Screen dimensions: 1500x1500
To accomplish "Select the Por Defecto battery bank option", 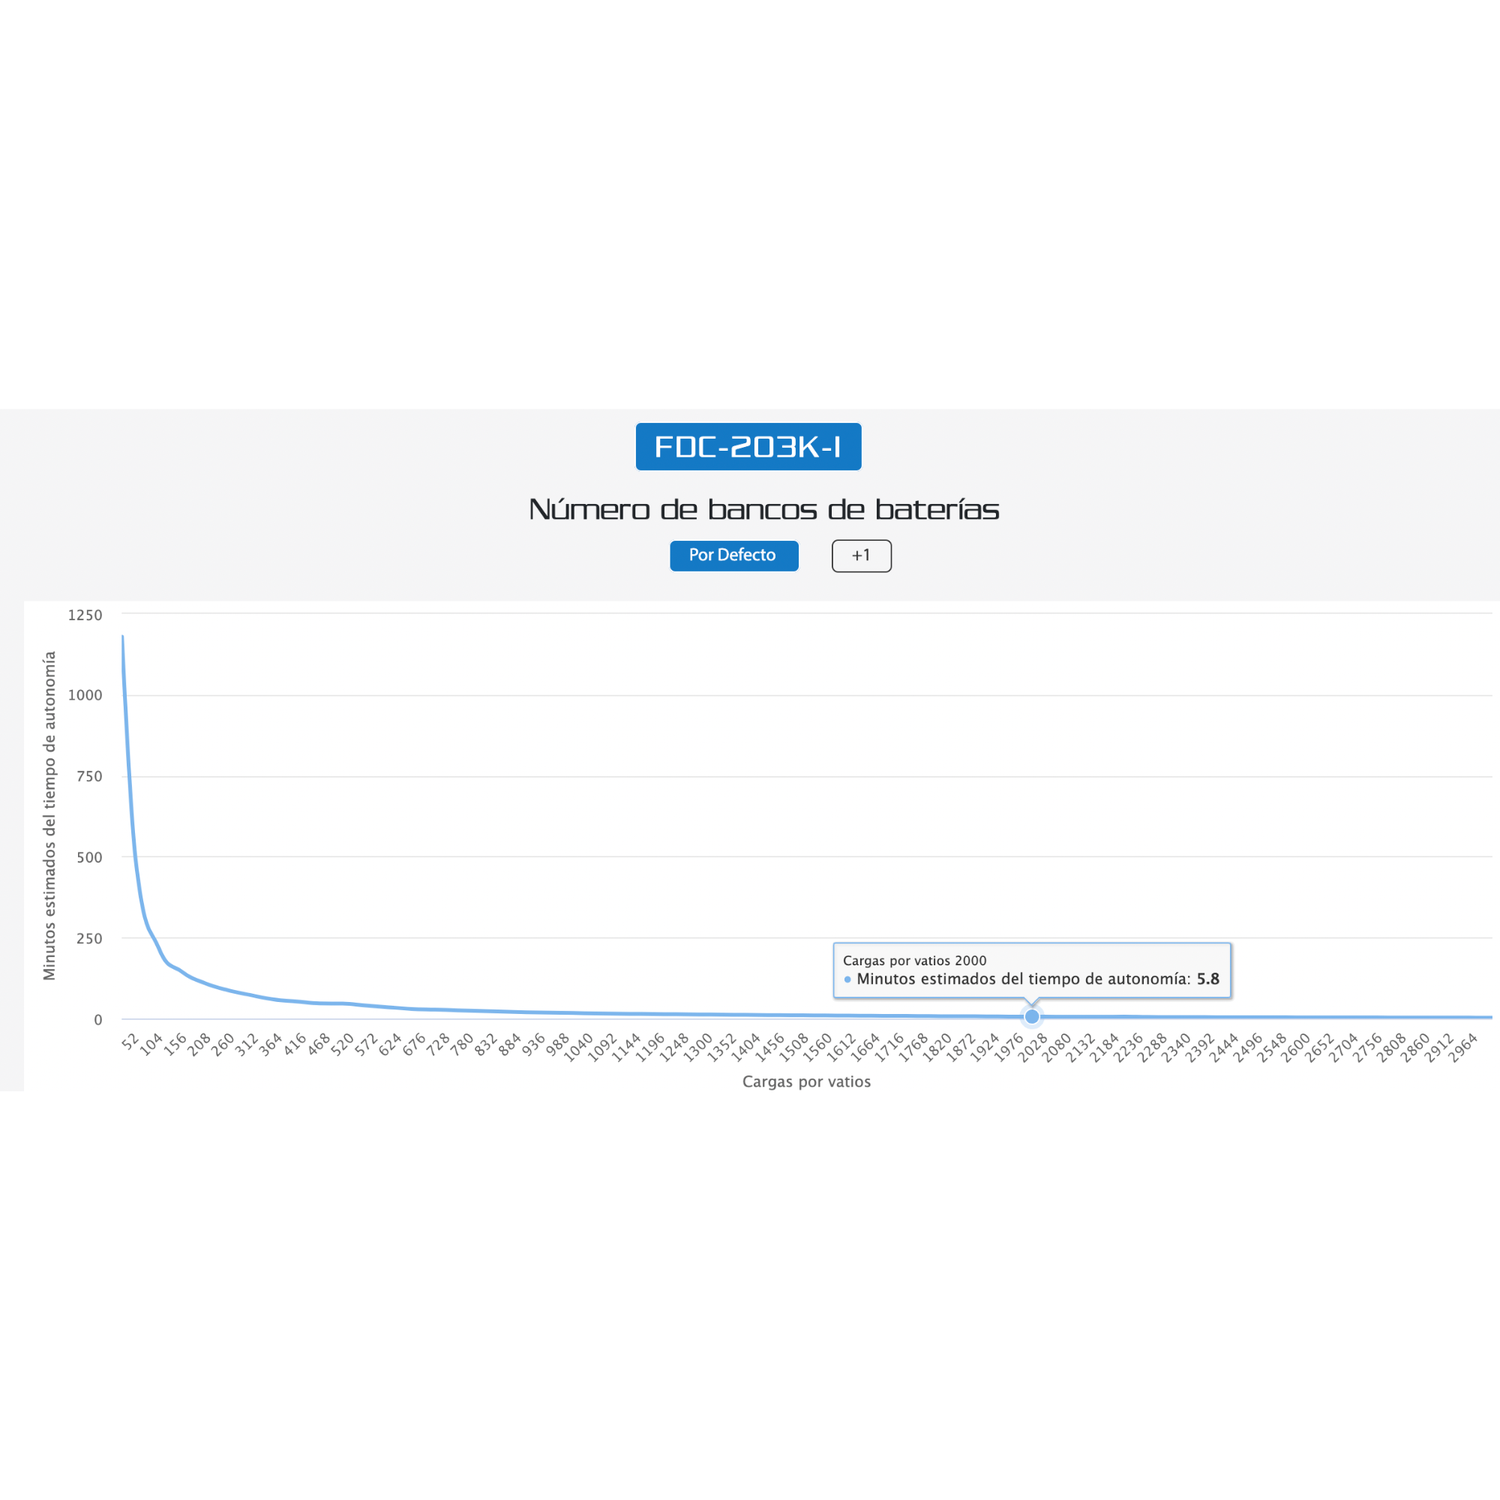I will click(733, 556).
